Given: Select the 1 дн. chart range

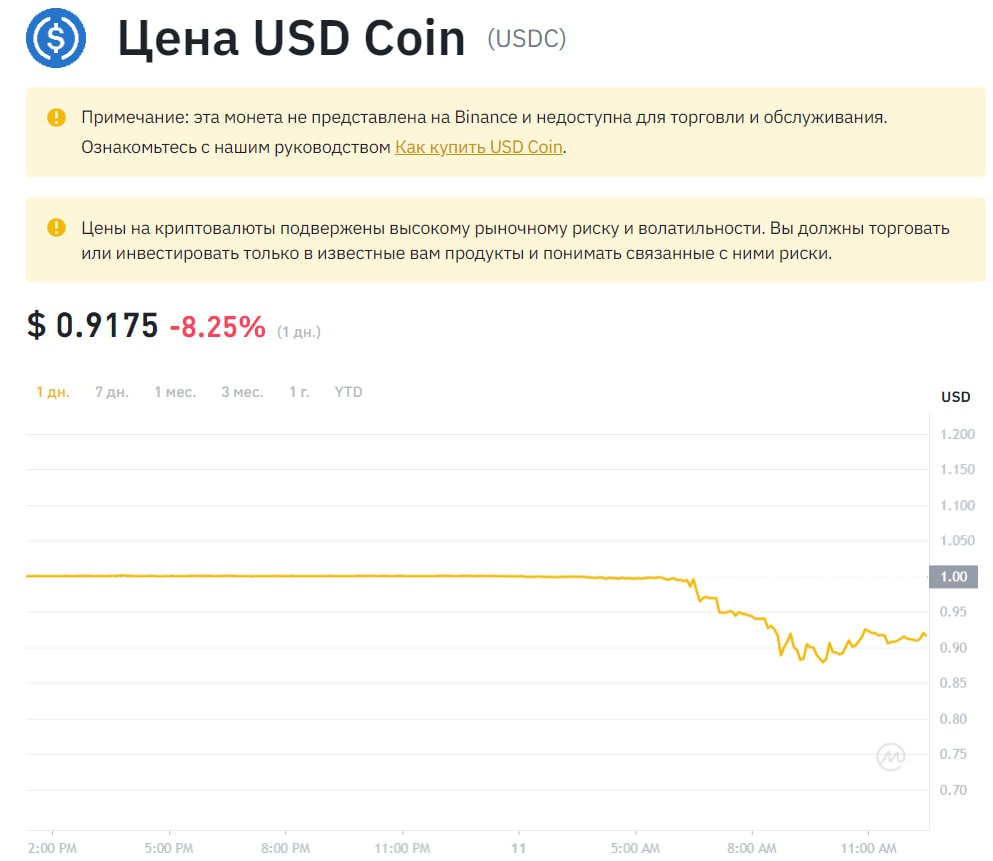Looking at the screenshot, I should [53, 392].
